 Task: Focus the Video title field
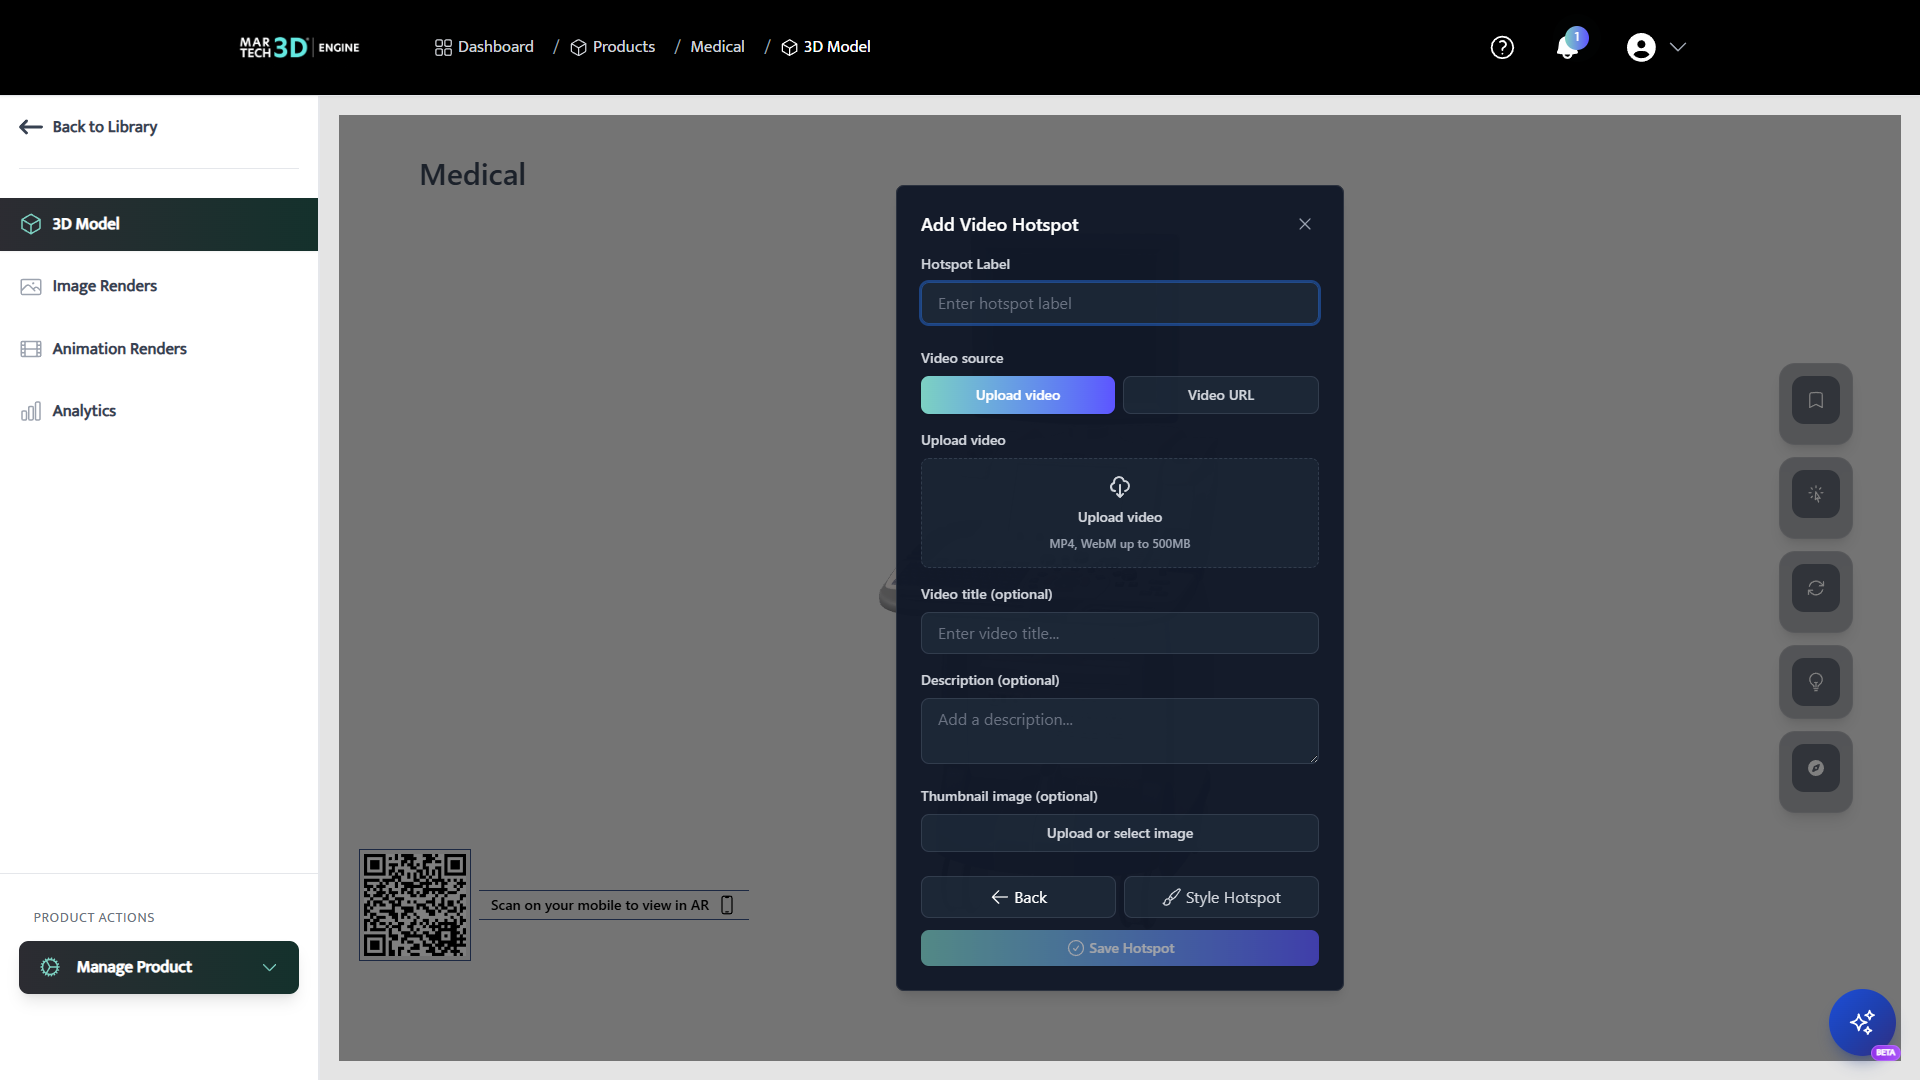click(x=1120, y=633)
